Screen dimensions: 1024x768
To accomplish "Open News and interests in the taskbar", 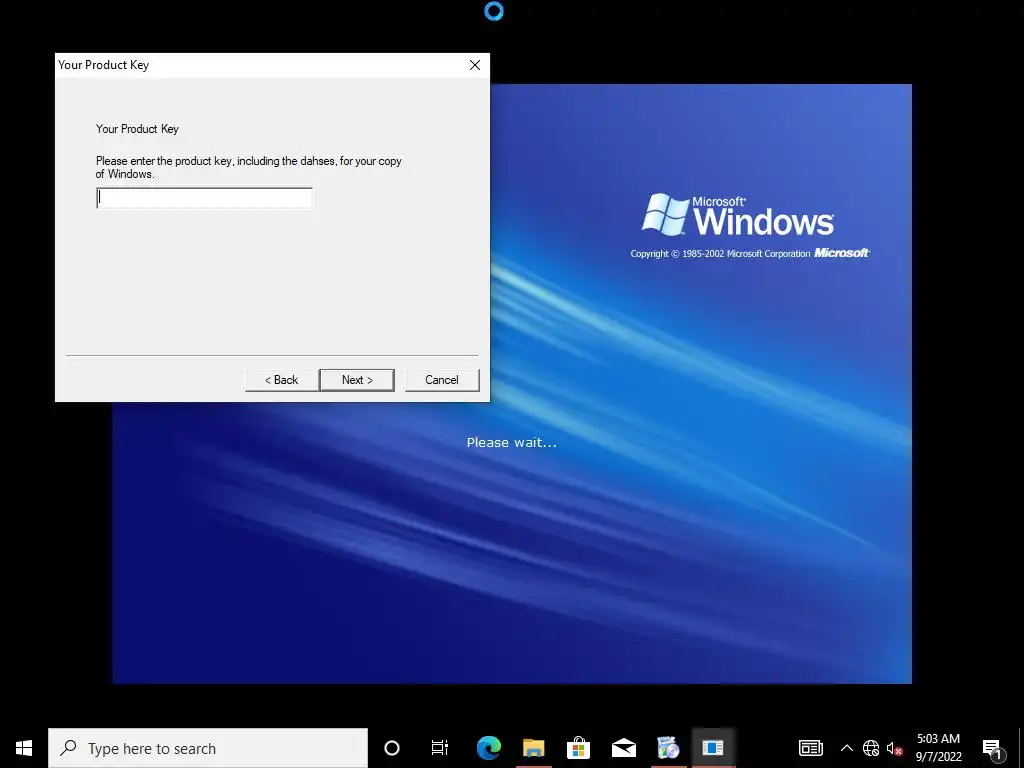I will [811, 748].
